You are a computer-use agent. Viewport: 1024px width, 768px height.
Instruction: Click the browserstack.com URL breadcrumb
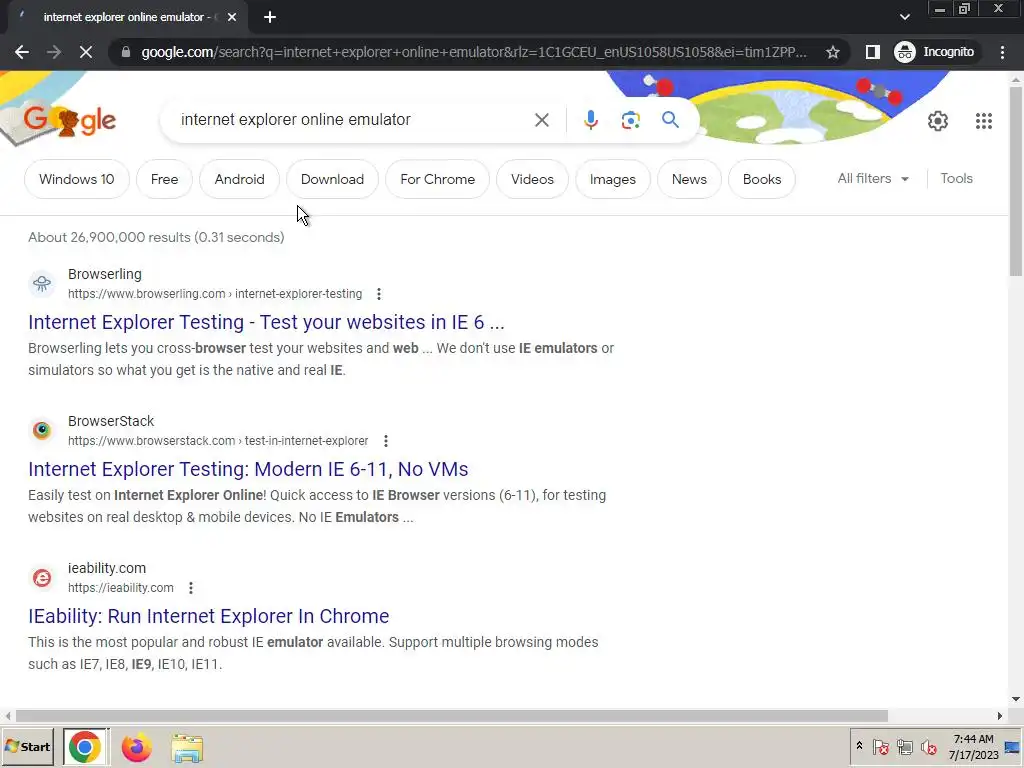[x=218, y=441]
